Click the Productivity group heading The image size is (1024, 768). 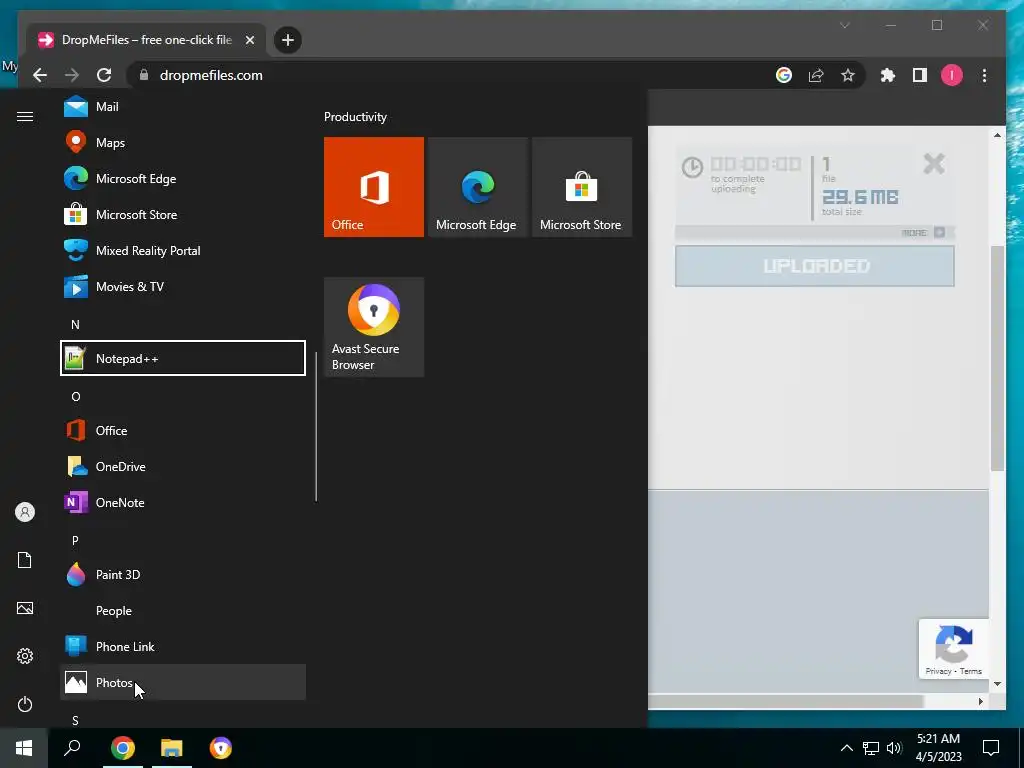(355, 117)
